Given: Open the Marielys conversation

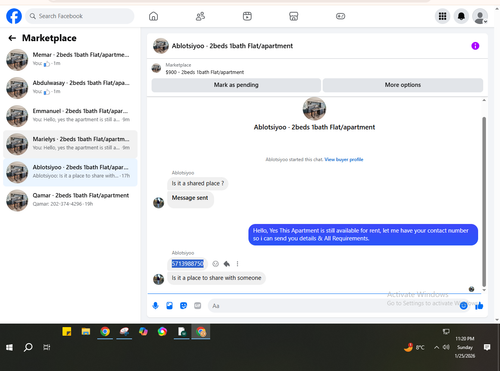Looking at the screenshot, I should (70, 144).
